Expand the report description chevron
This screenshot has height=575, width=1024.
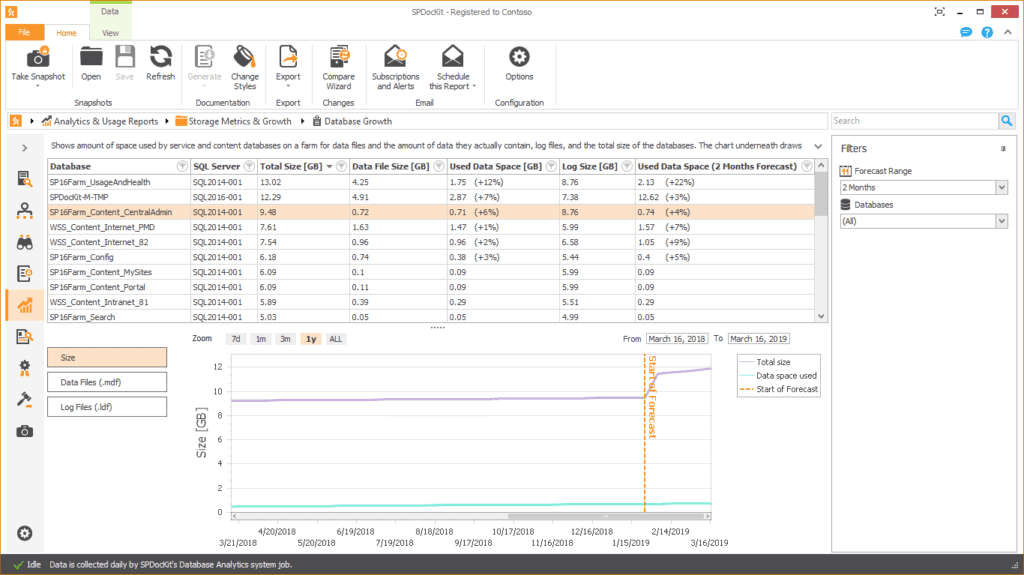pos(818,146)
